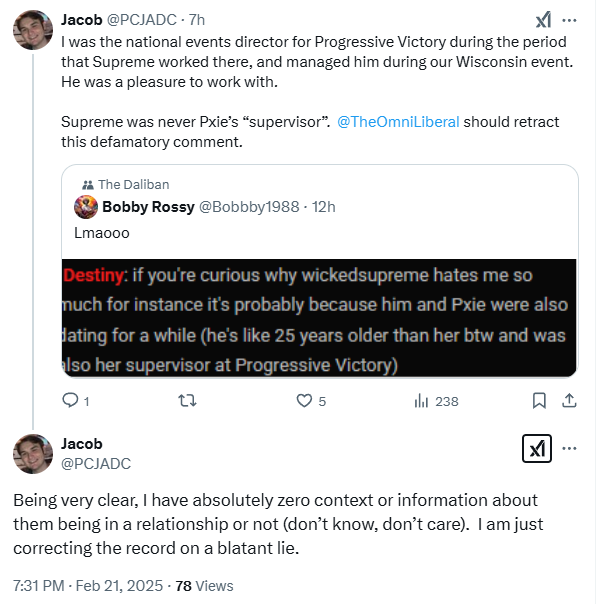Repost the top tweet via retweet icon

pos(187,401)
